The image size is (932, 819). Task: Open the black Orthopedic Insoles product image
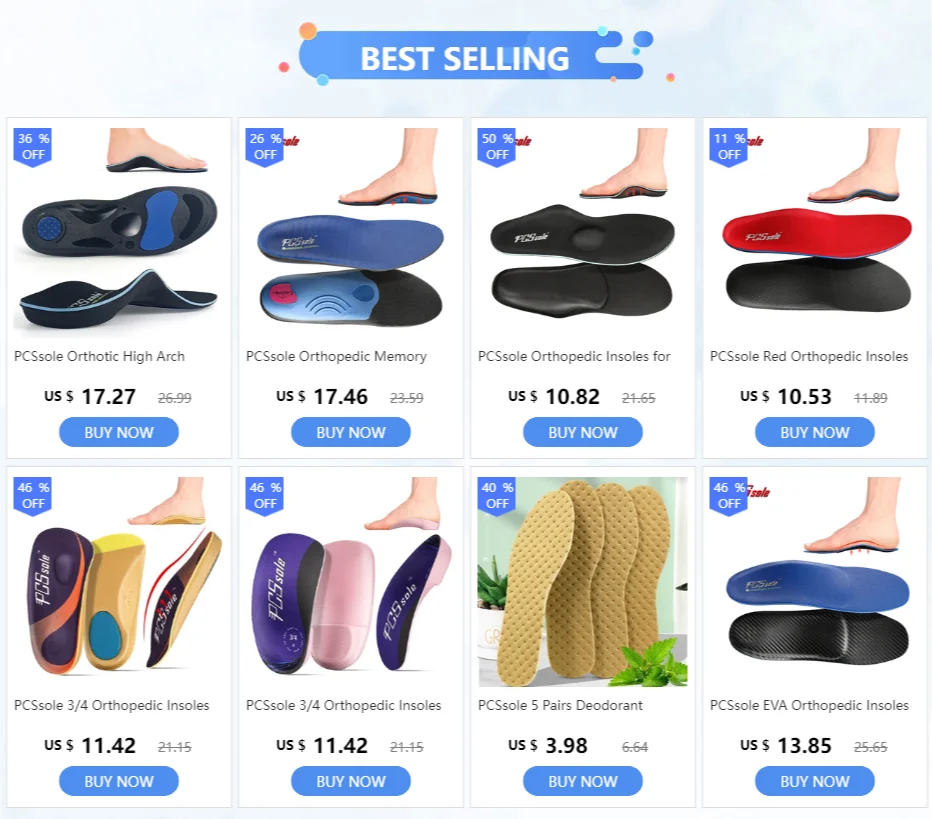[582, 233]
